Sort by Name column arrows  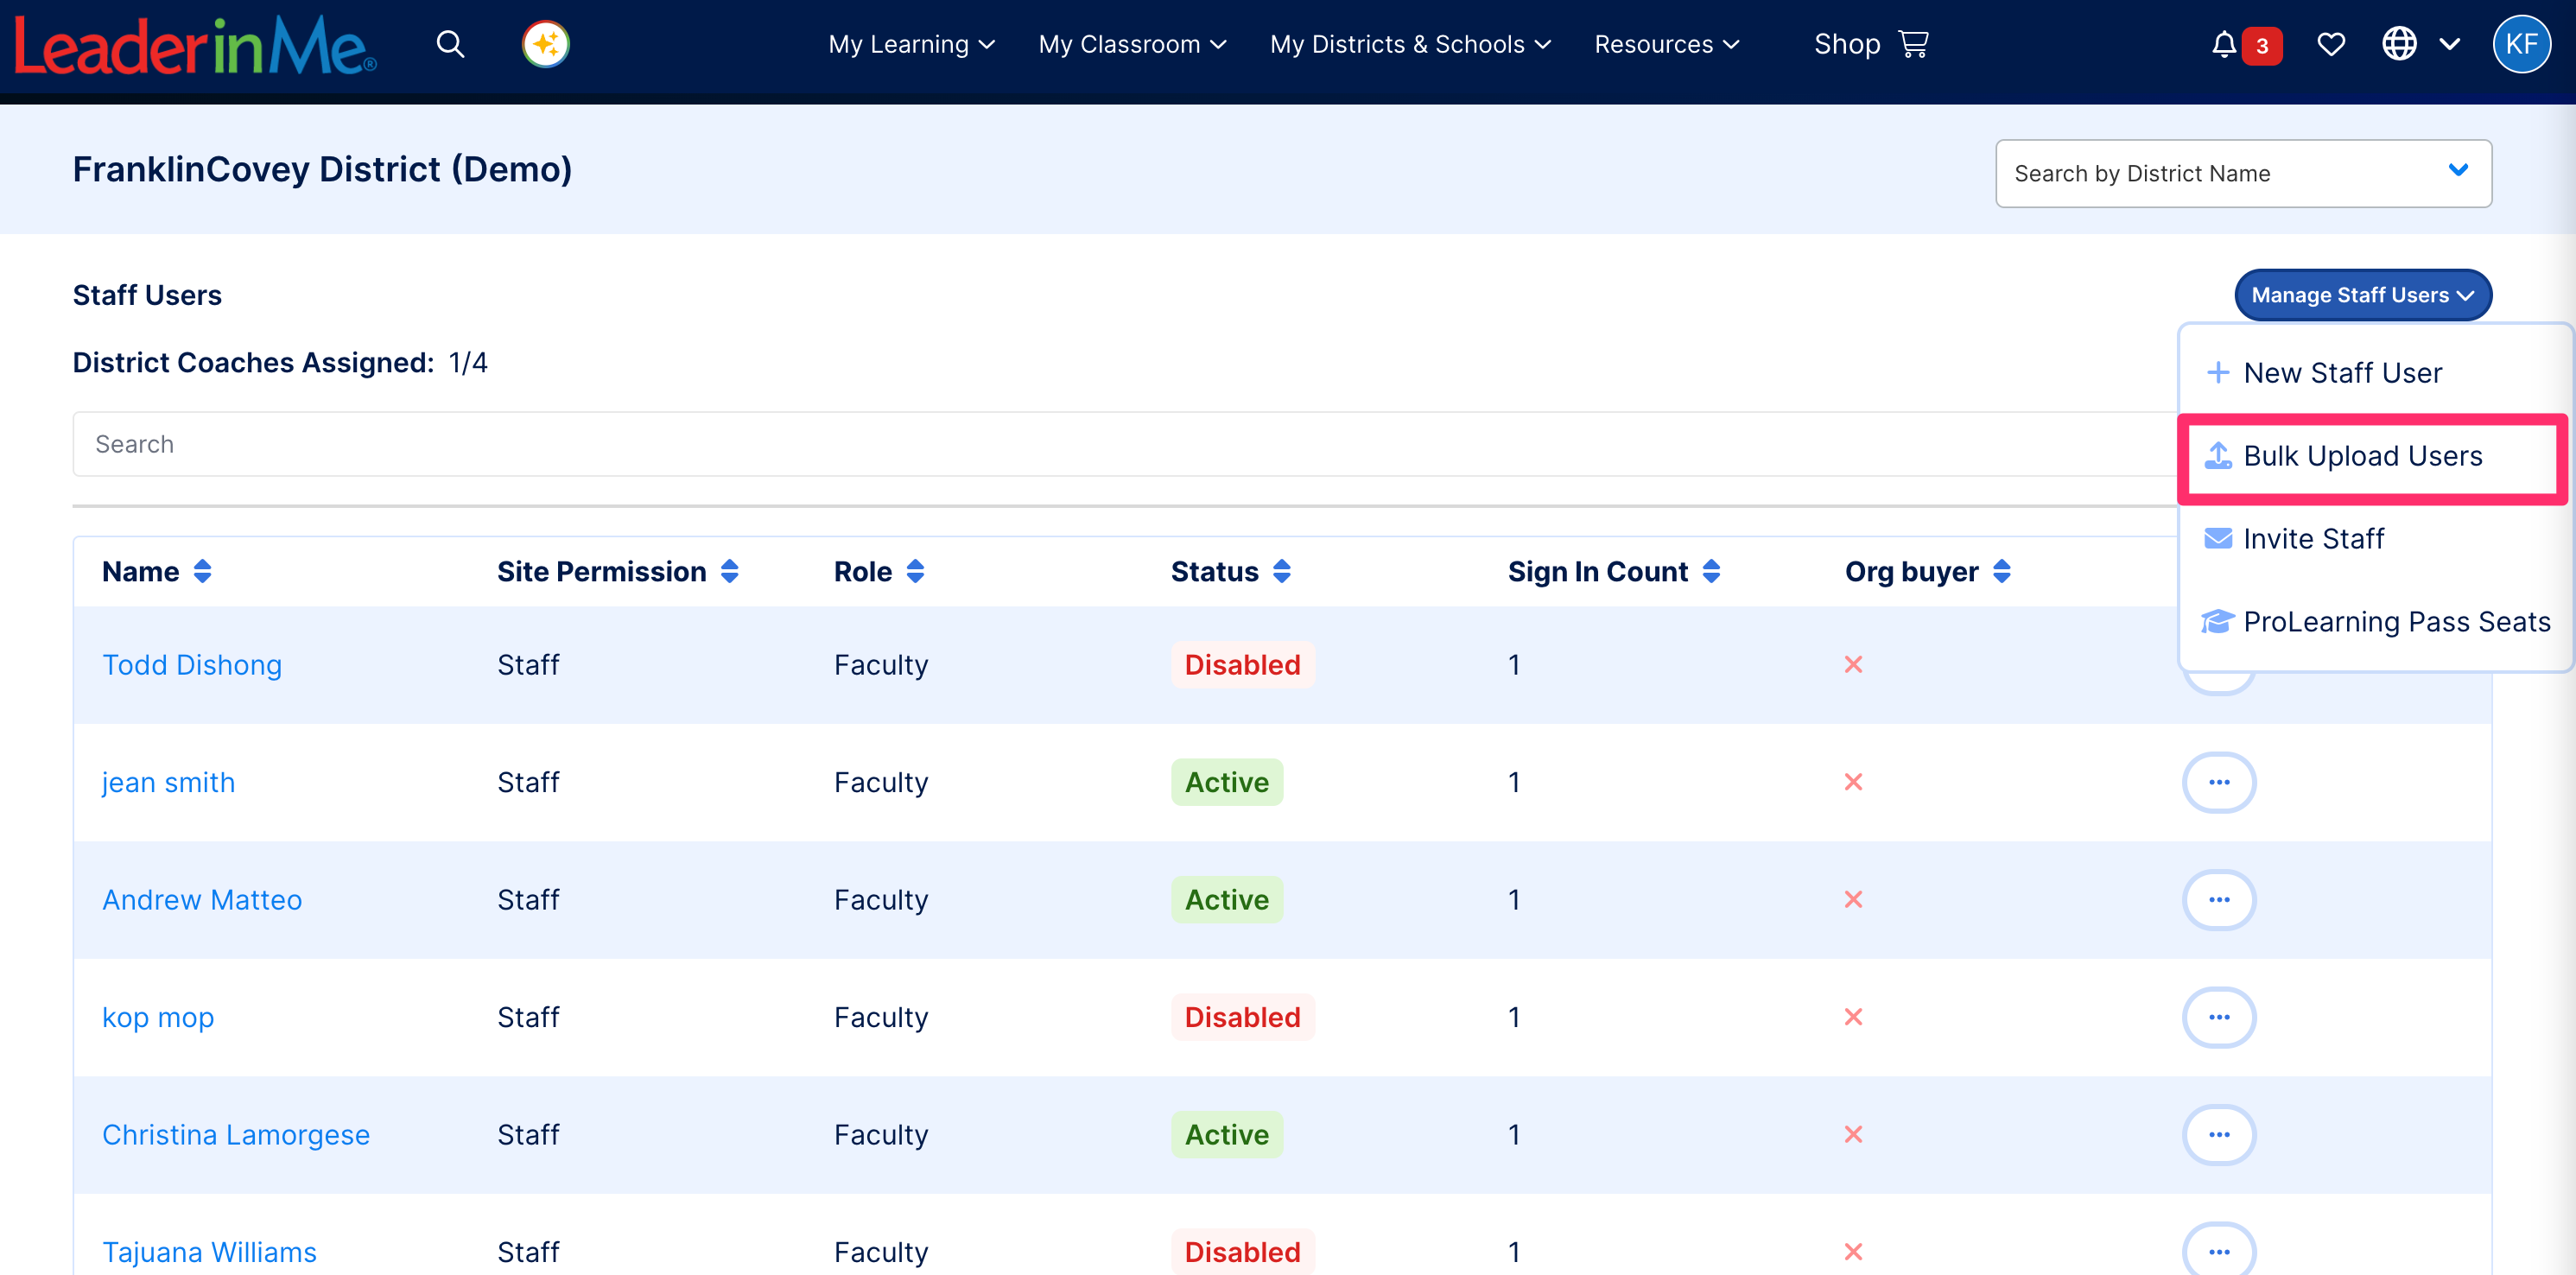[202, 571]
